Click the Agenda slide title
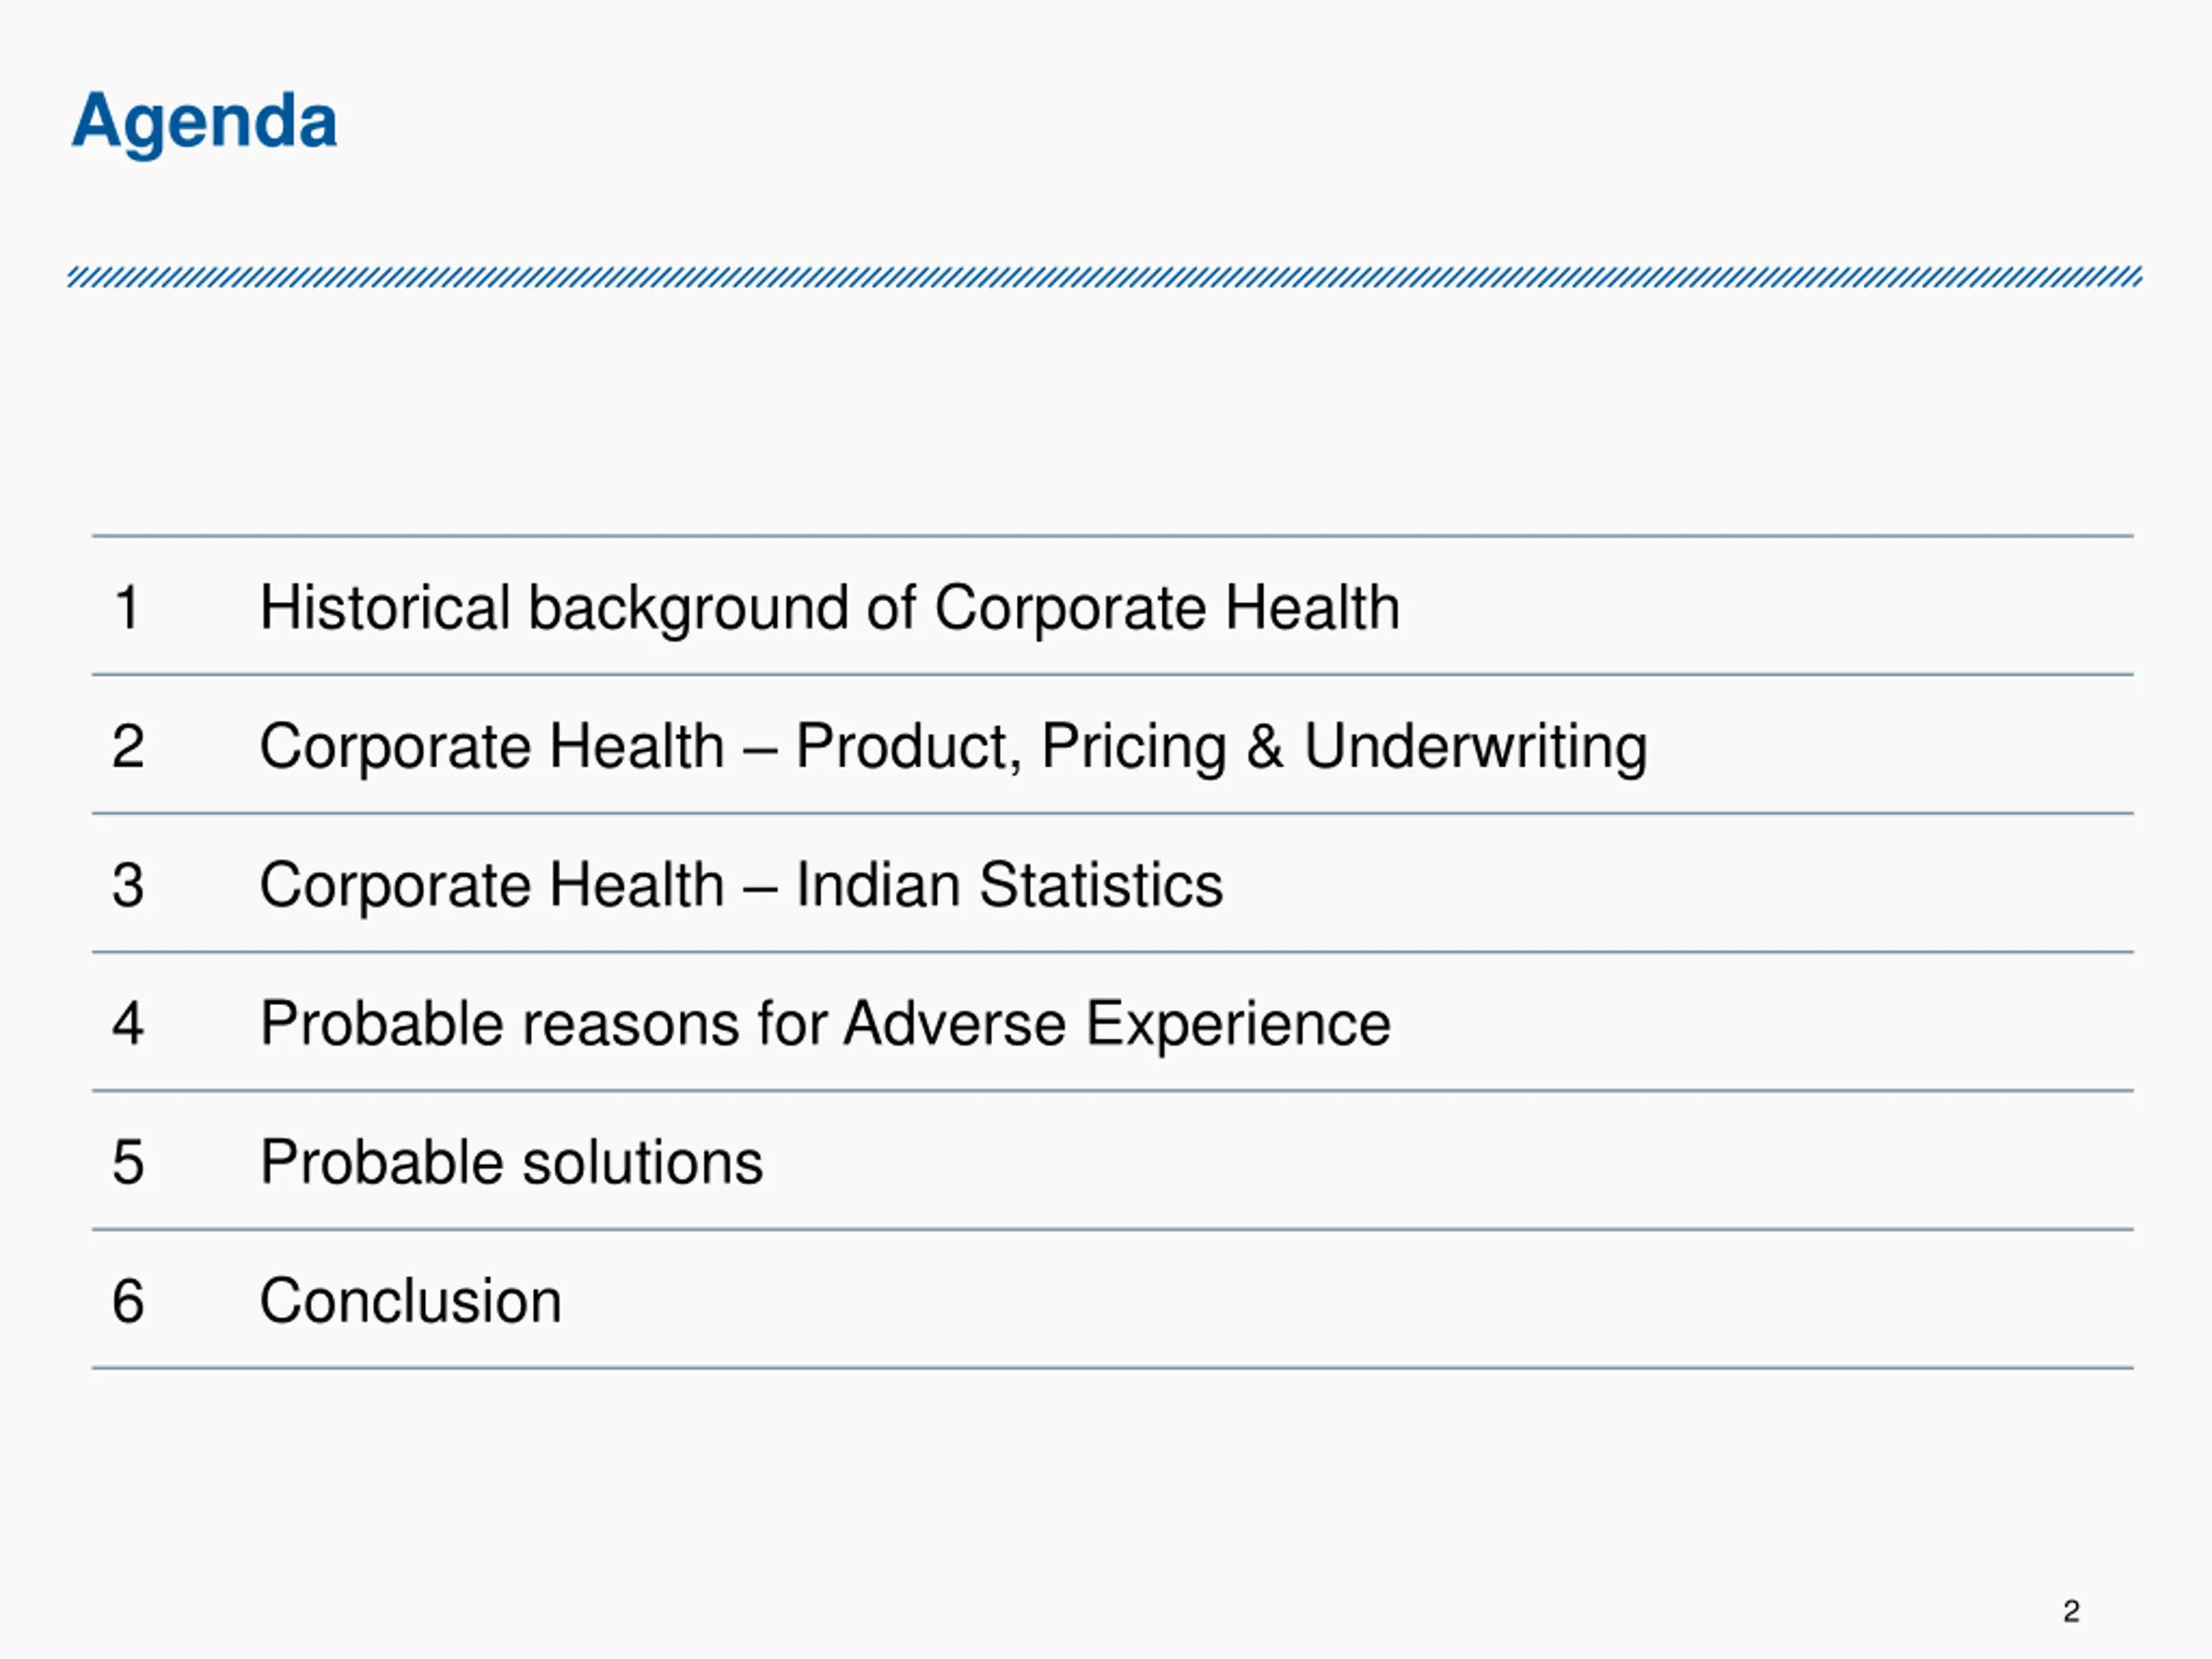The image size is (2212, 1659). click(205, 121)
